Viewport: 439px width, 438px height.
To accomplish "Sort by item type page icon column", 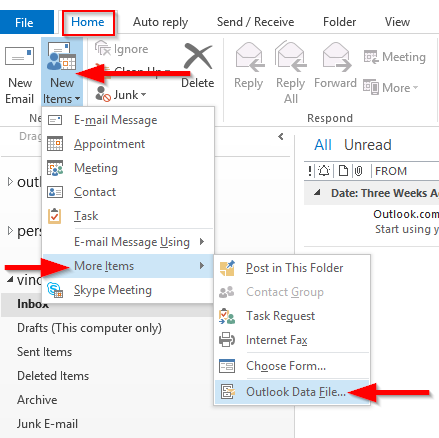I will [x=343, y=171].
